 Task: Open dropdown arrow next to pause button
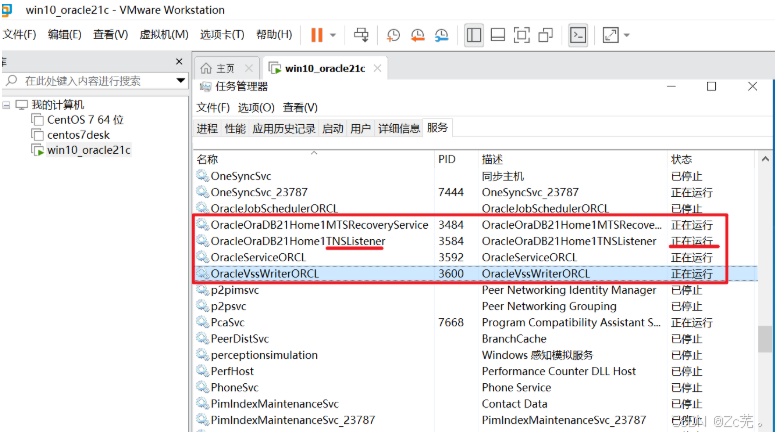(333, 35)
